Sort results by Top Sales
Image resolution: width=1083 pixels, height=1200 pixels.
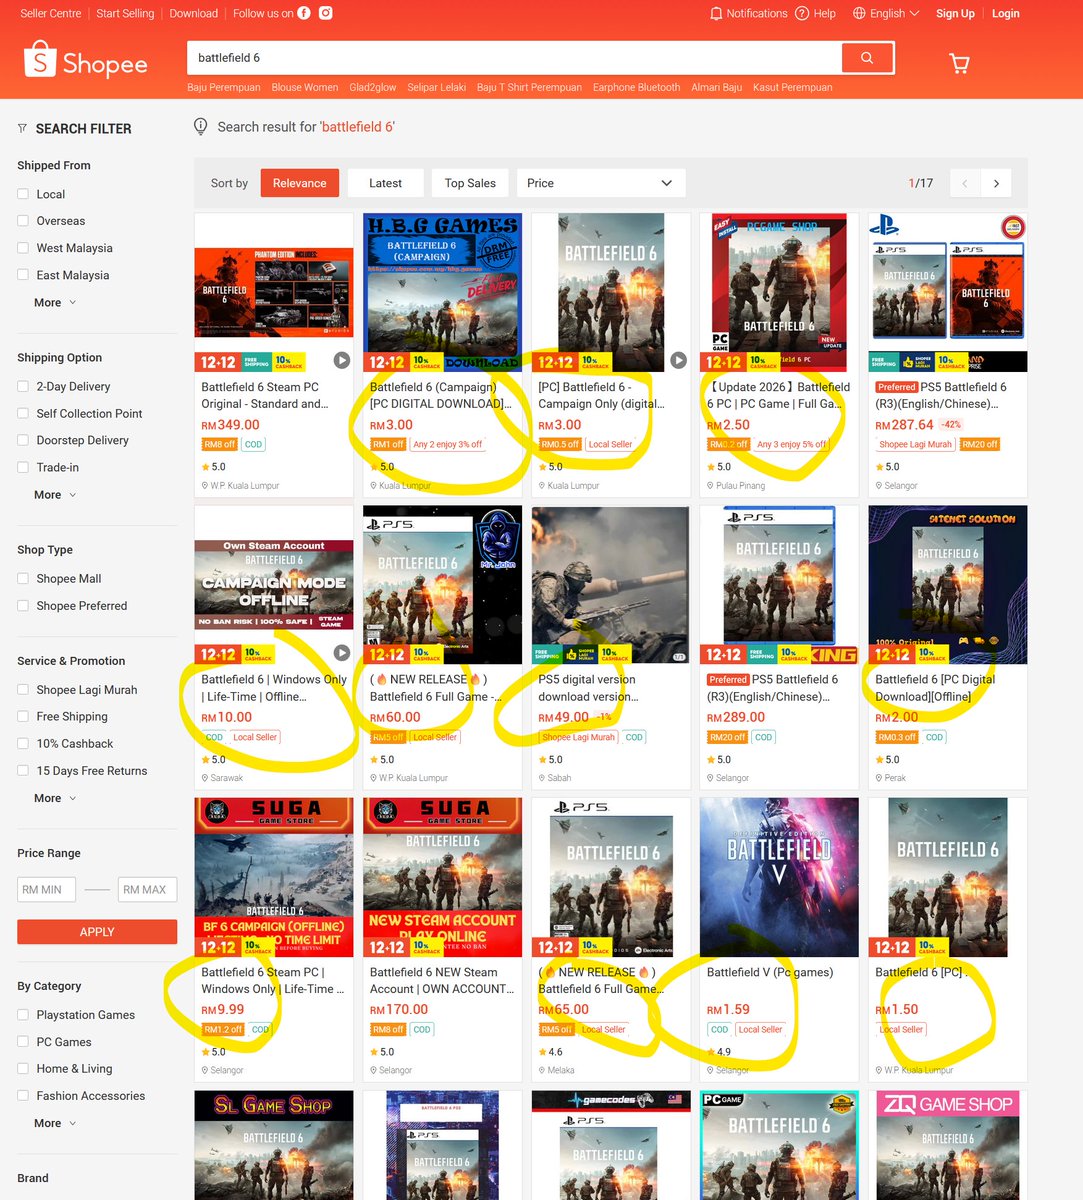click(x=470, y=183)
